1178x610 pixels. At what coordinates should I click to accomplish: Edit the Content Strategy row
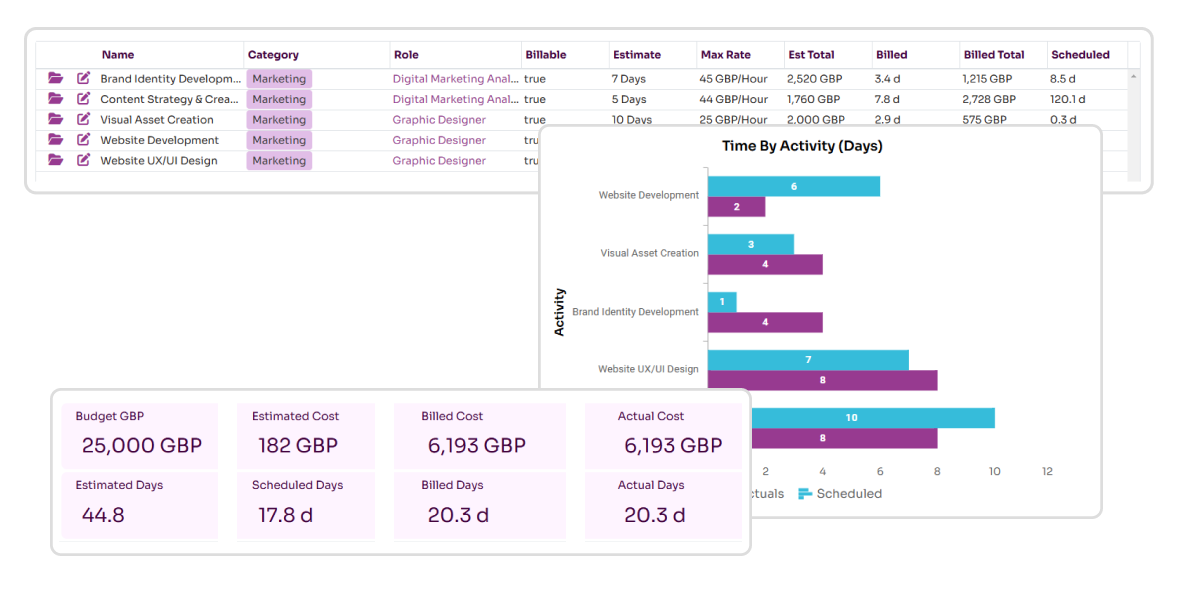pyautogui.click(x=83, y=98)
